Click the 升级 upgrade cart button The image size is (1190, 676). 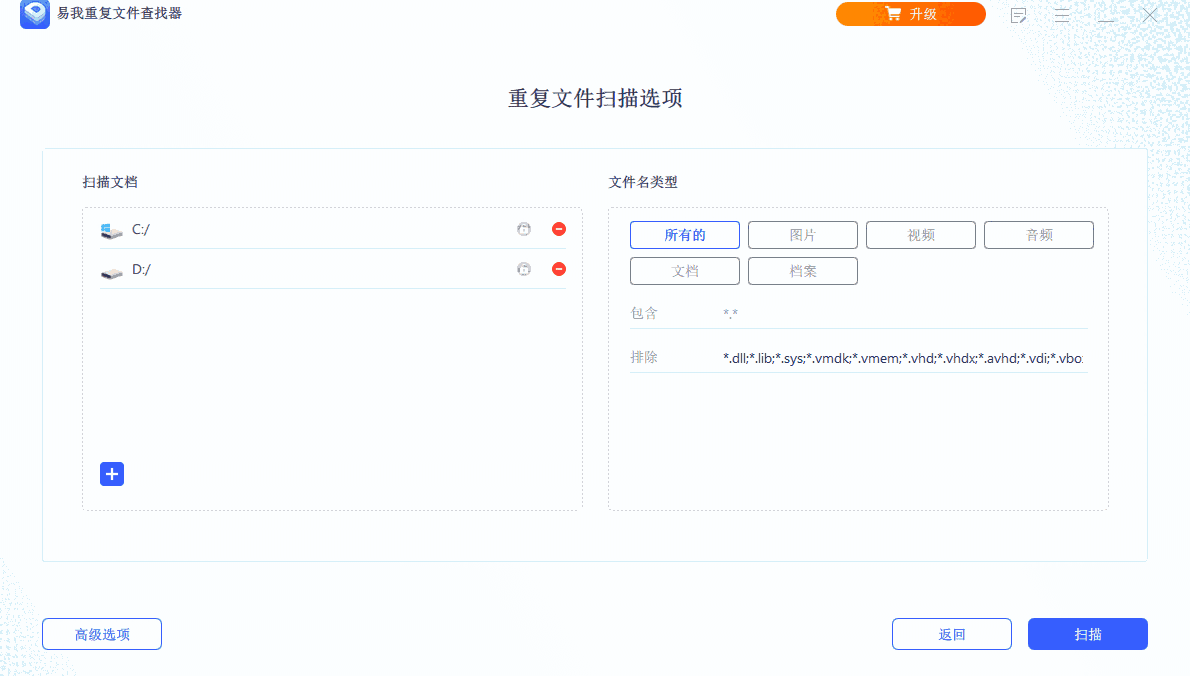910,14
